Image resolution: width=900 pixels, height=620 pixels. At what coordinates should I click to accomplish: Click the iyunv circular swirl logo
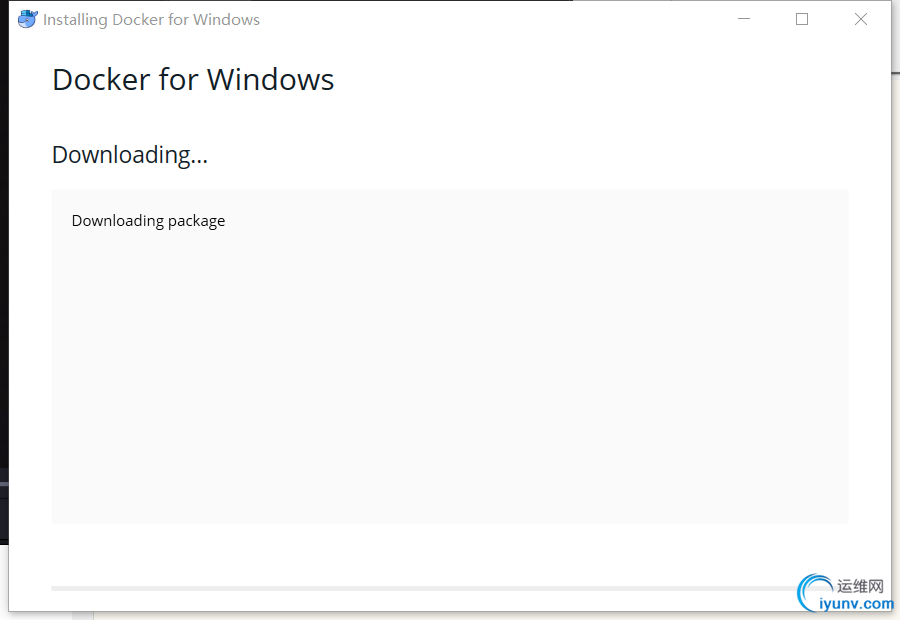pyautogui.click(x=814, y=592)
